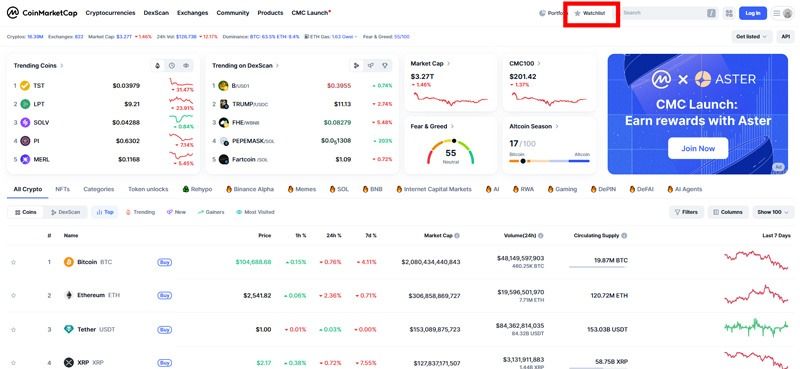The image size is (800, 369).
Task: Open Bitcoin last 7 days sparkline chart
Action: click(756, 260)
